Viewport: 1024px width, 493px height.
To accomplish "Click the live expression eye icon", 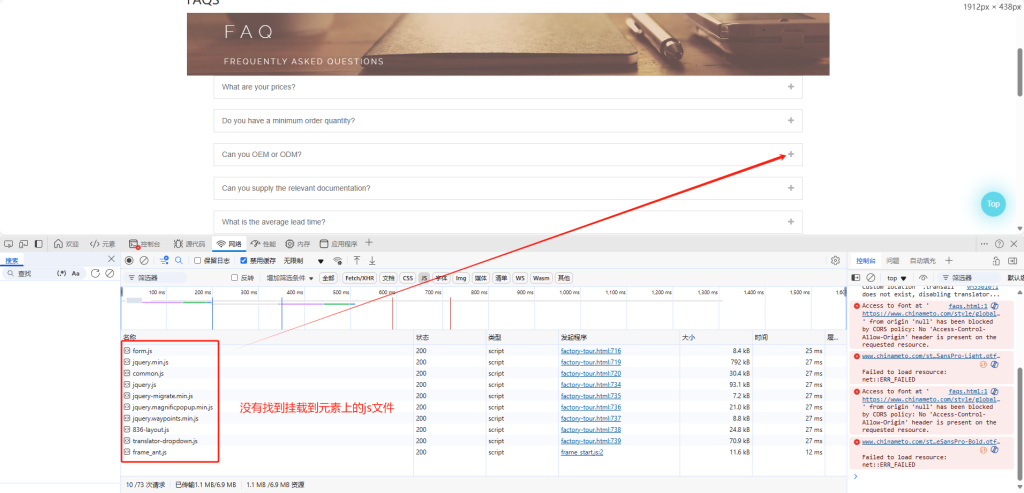I will tap(923, 278).
